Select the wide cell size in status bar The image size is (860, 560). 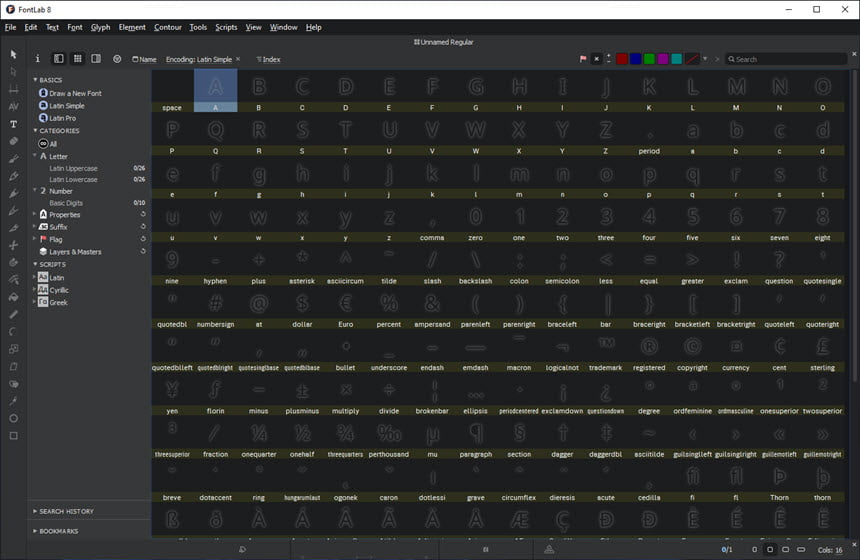(801, 550)
